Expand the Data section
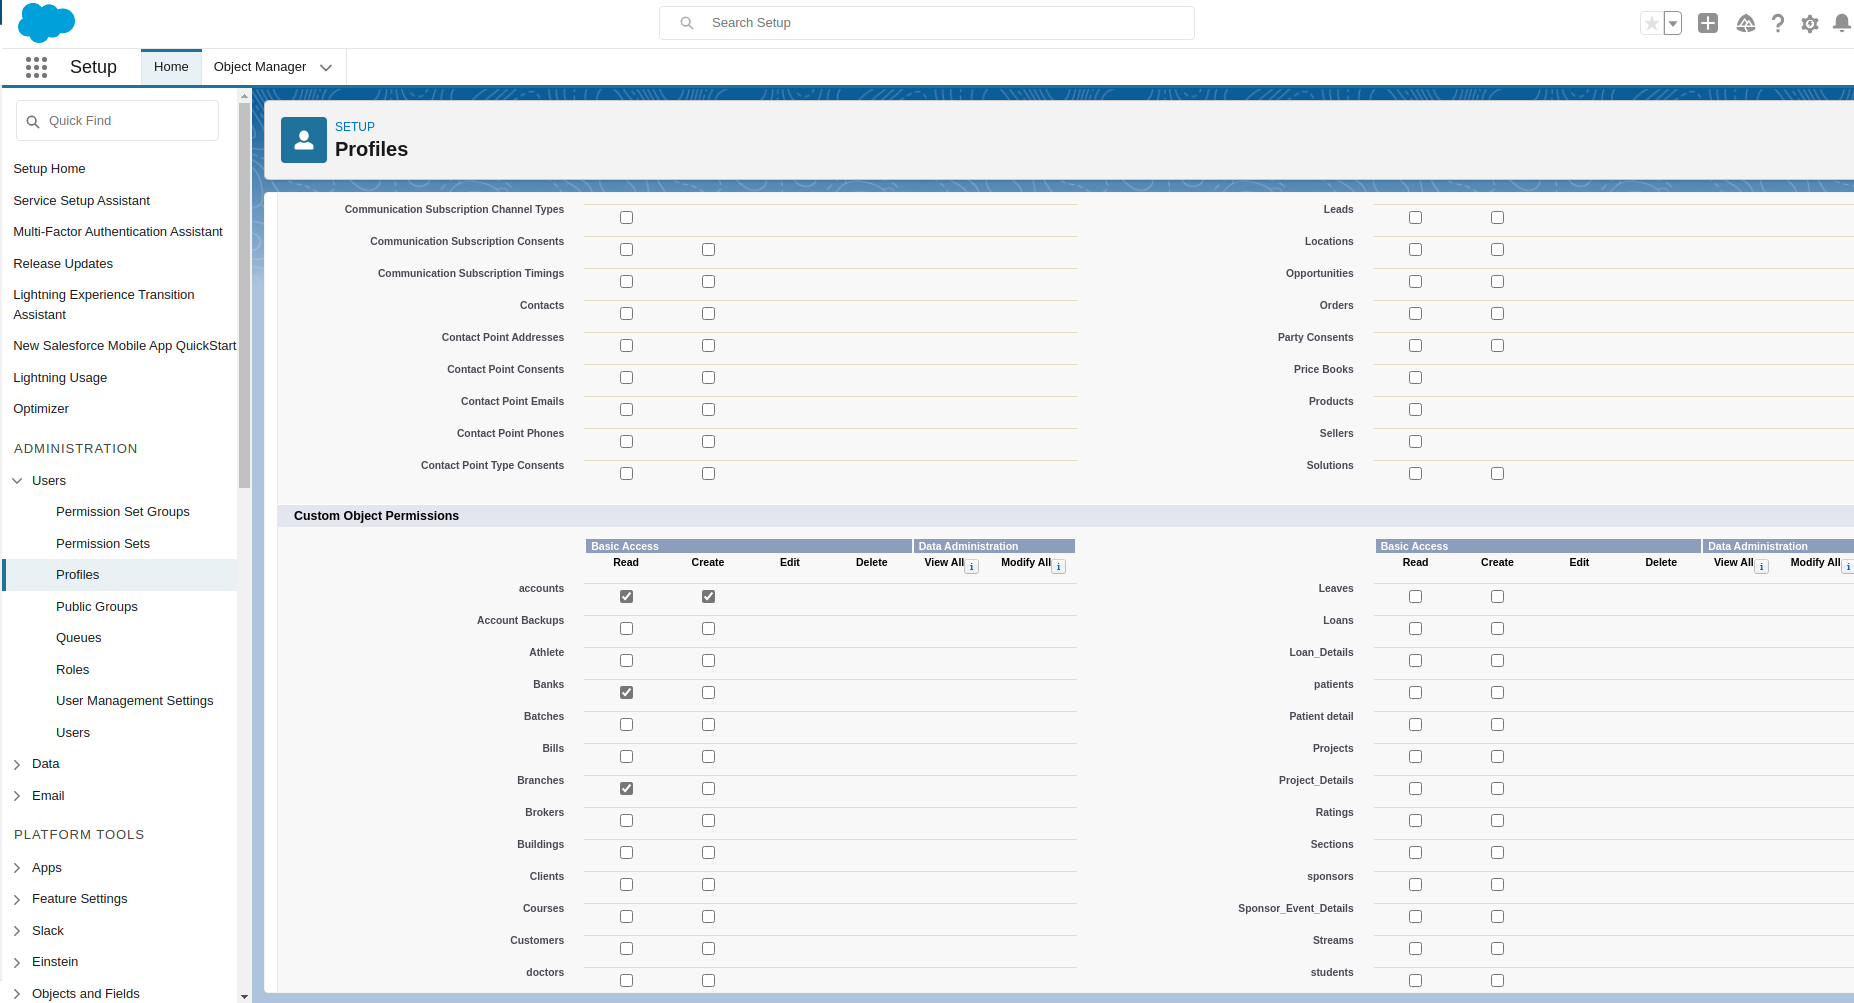 (x=17, y=764)
